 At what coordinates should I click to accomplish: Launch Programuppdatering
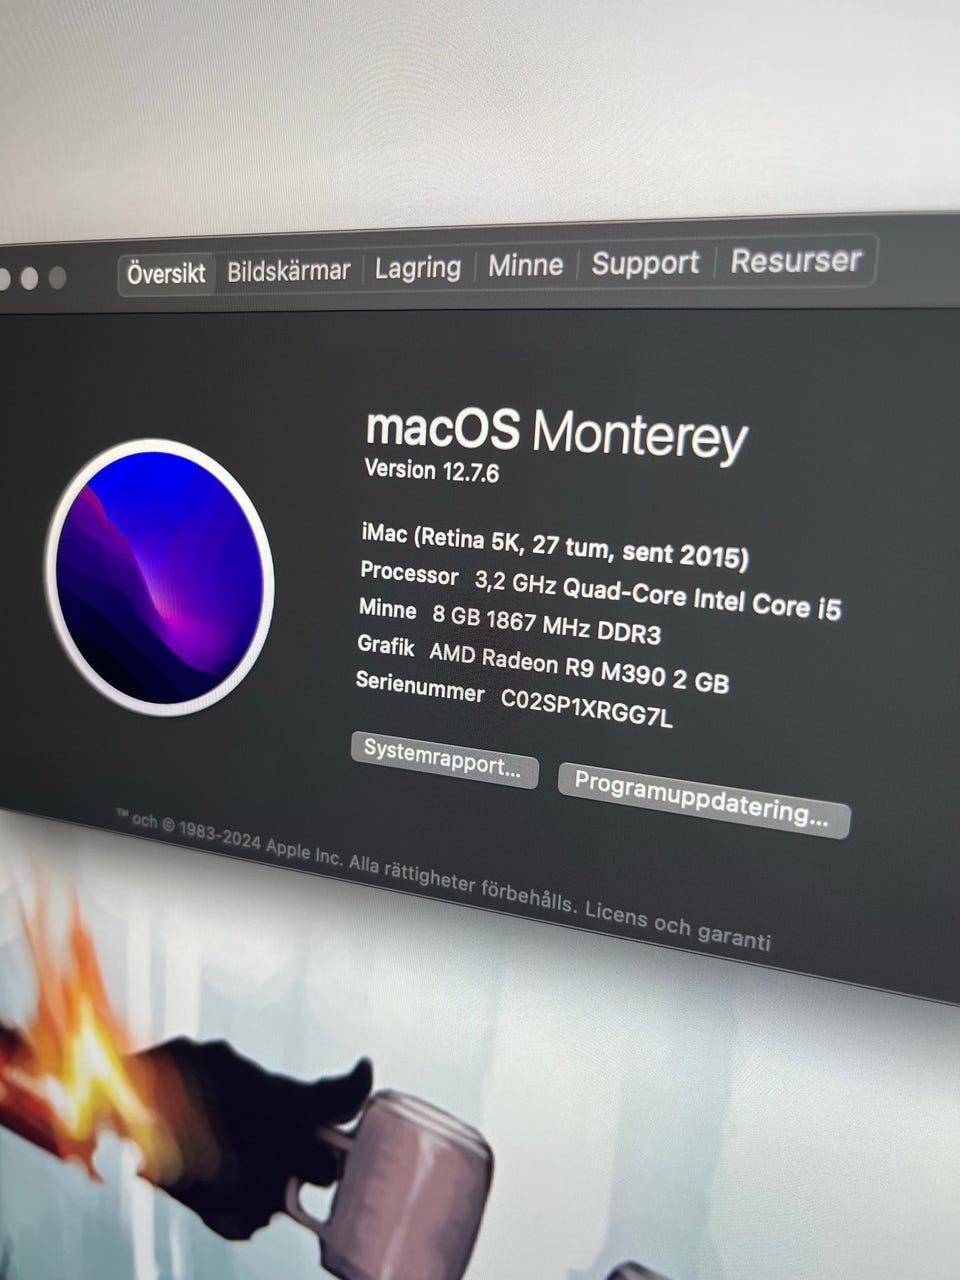pos(703,802)
